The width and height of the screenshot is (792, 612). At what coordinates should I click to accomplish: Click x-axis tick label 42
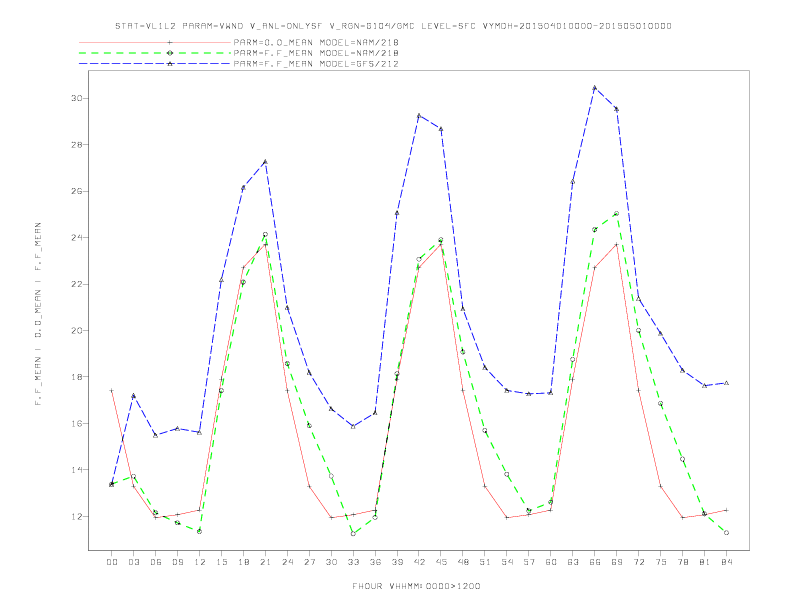(x=419, y=562)
